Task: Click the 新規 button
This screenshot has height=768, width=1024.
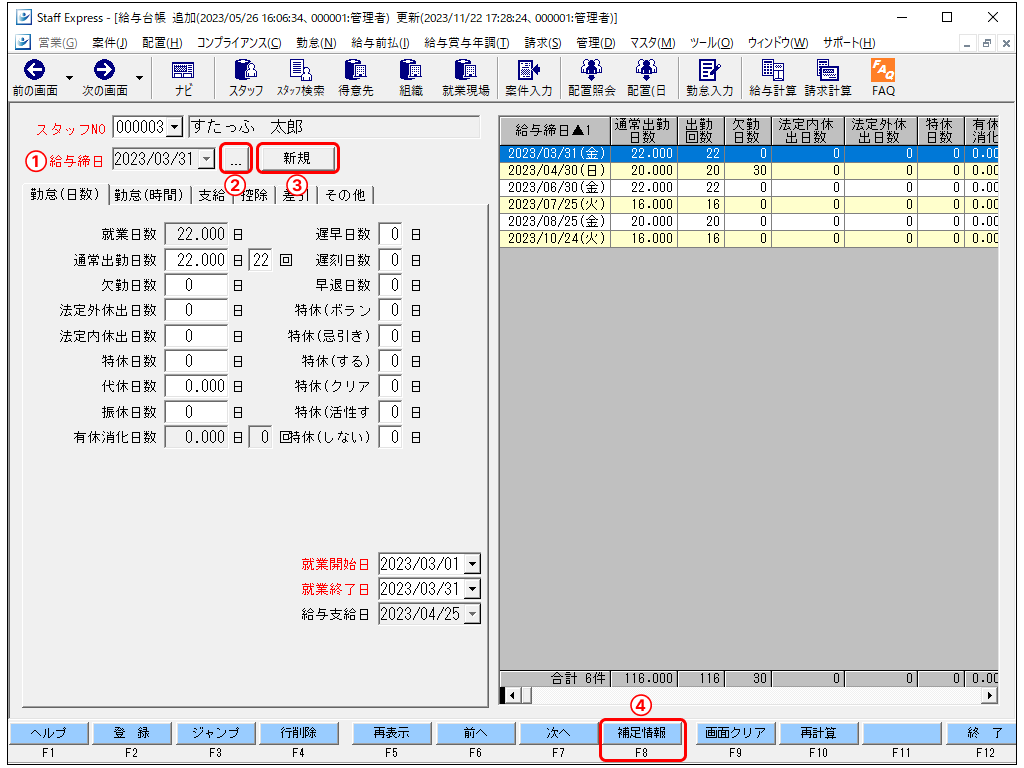Action: coord(297,158)
